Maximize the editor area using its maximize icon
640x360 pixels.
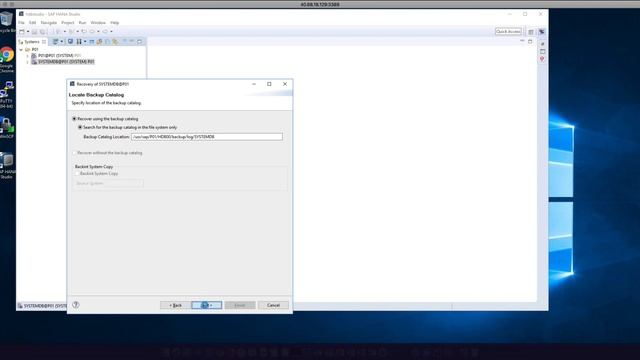pyautogui.click(x=530, y=41)
